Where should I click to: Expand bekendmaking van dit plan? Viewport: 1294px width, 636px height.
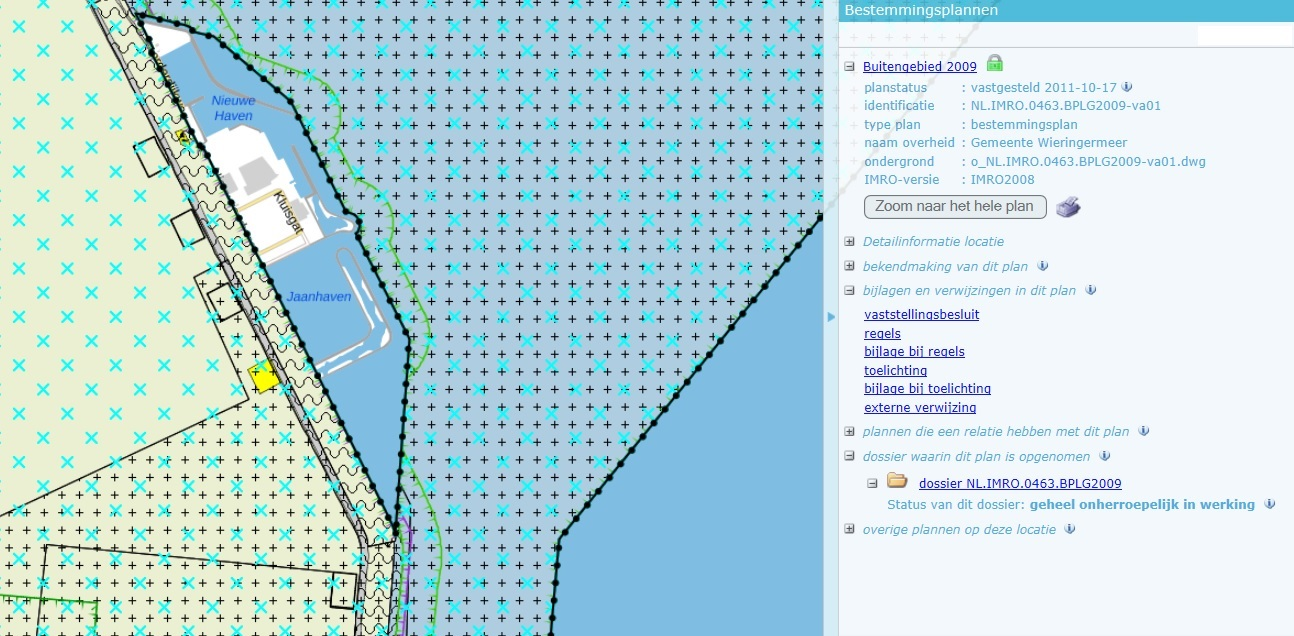tap(849, 266)
